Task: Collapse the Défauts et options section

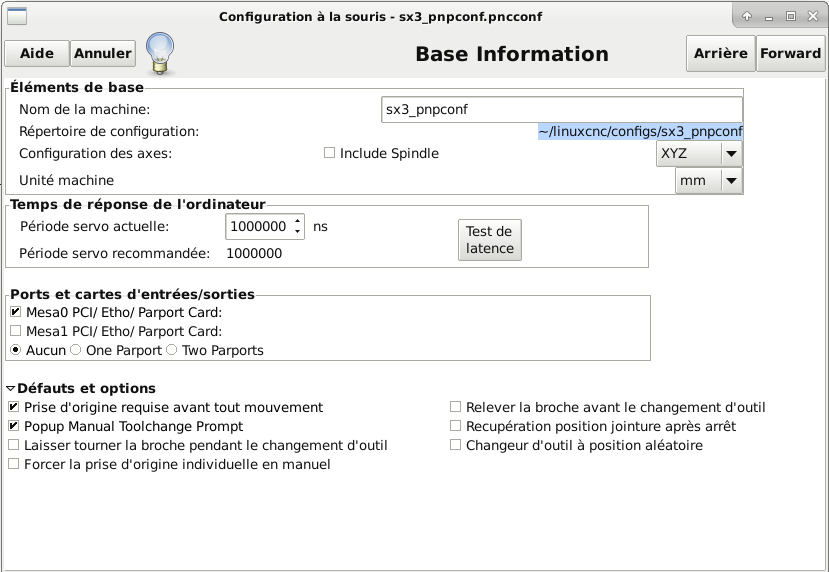Action: [x=11, y=389]
